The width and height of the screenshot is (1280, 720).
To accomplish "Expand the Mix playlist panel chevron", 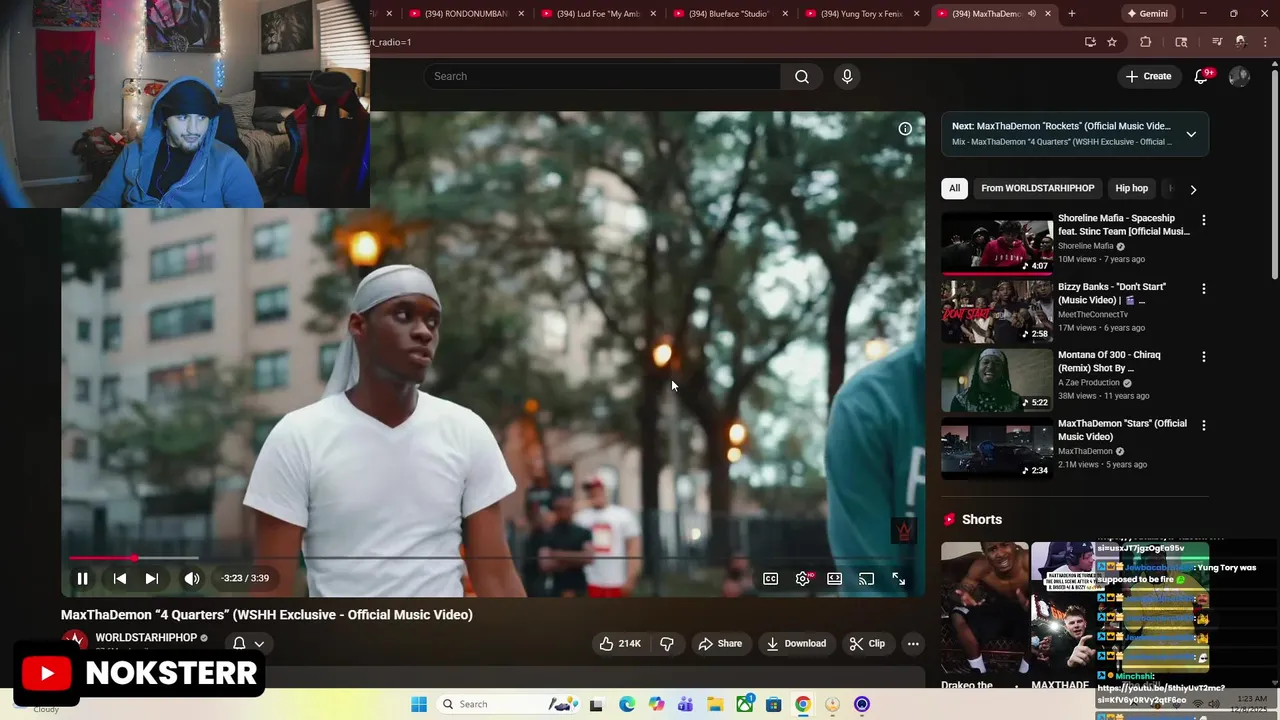I will (1191, 134).
